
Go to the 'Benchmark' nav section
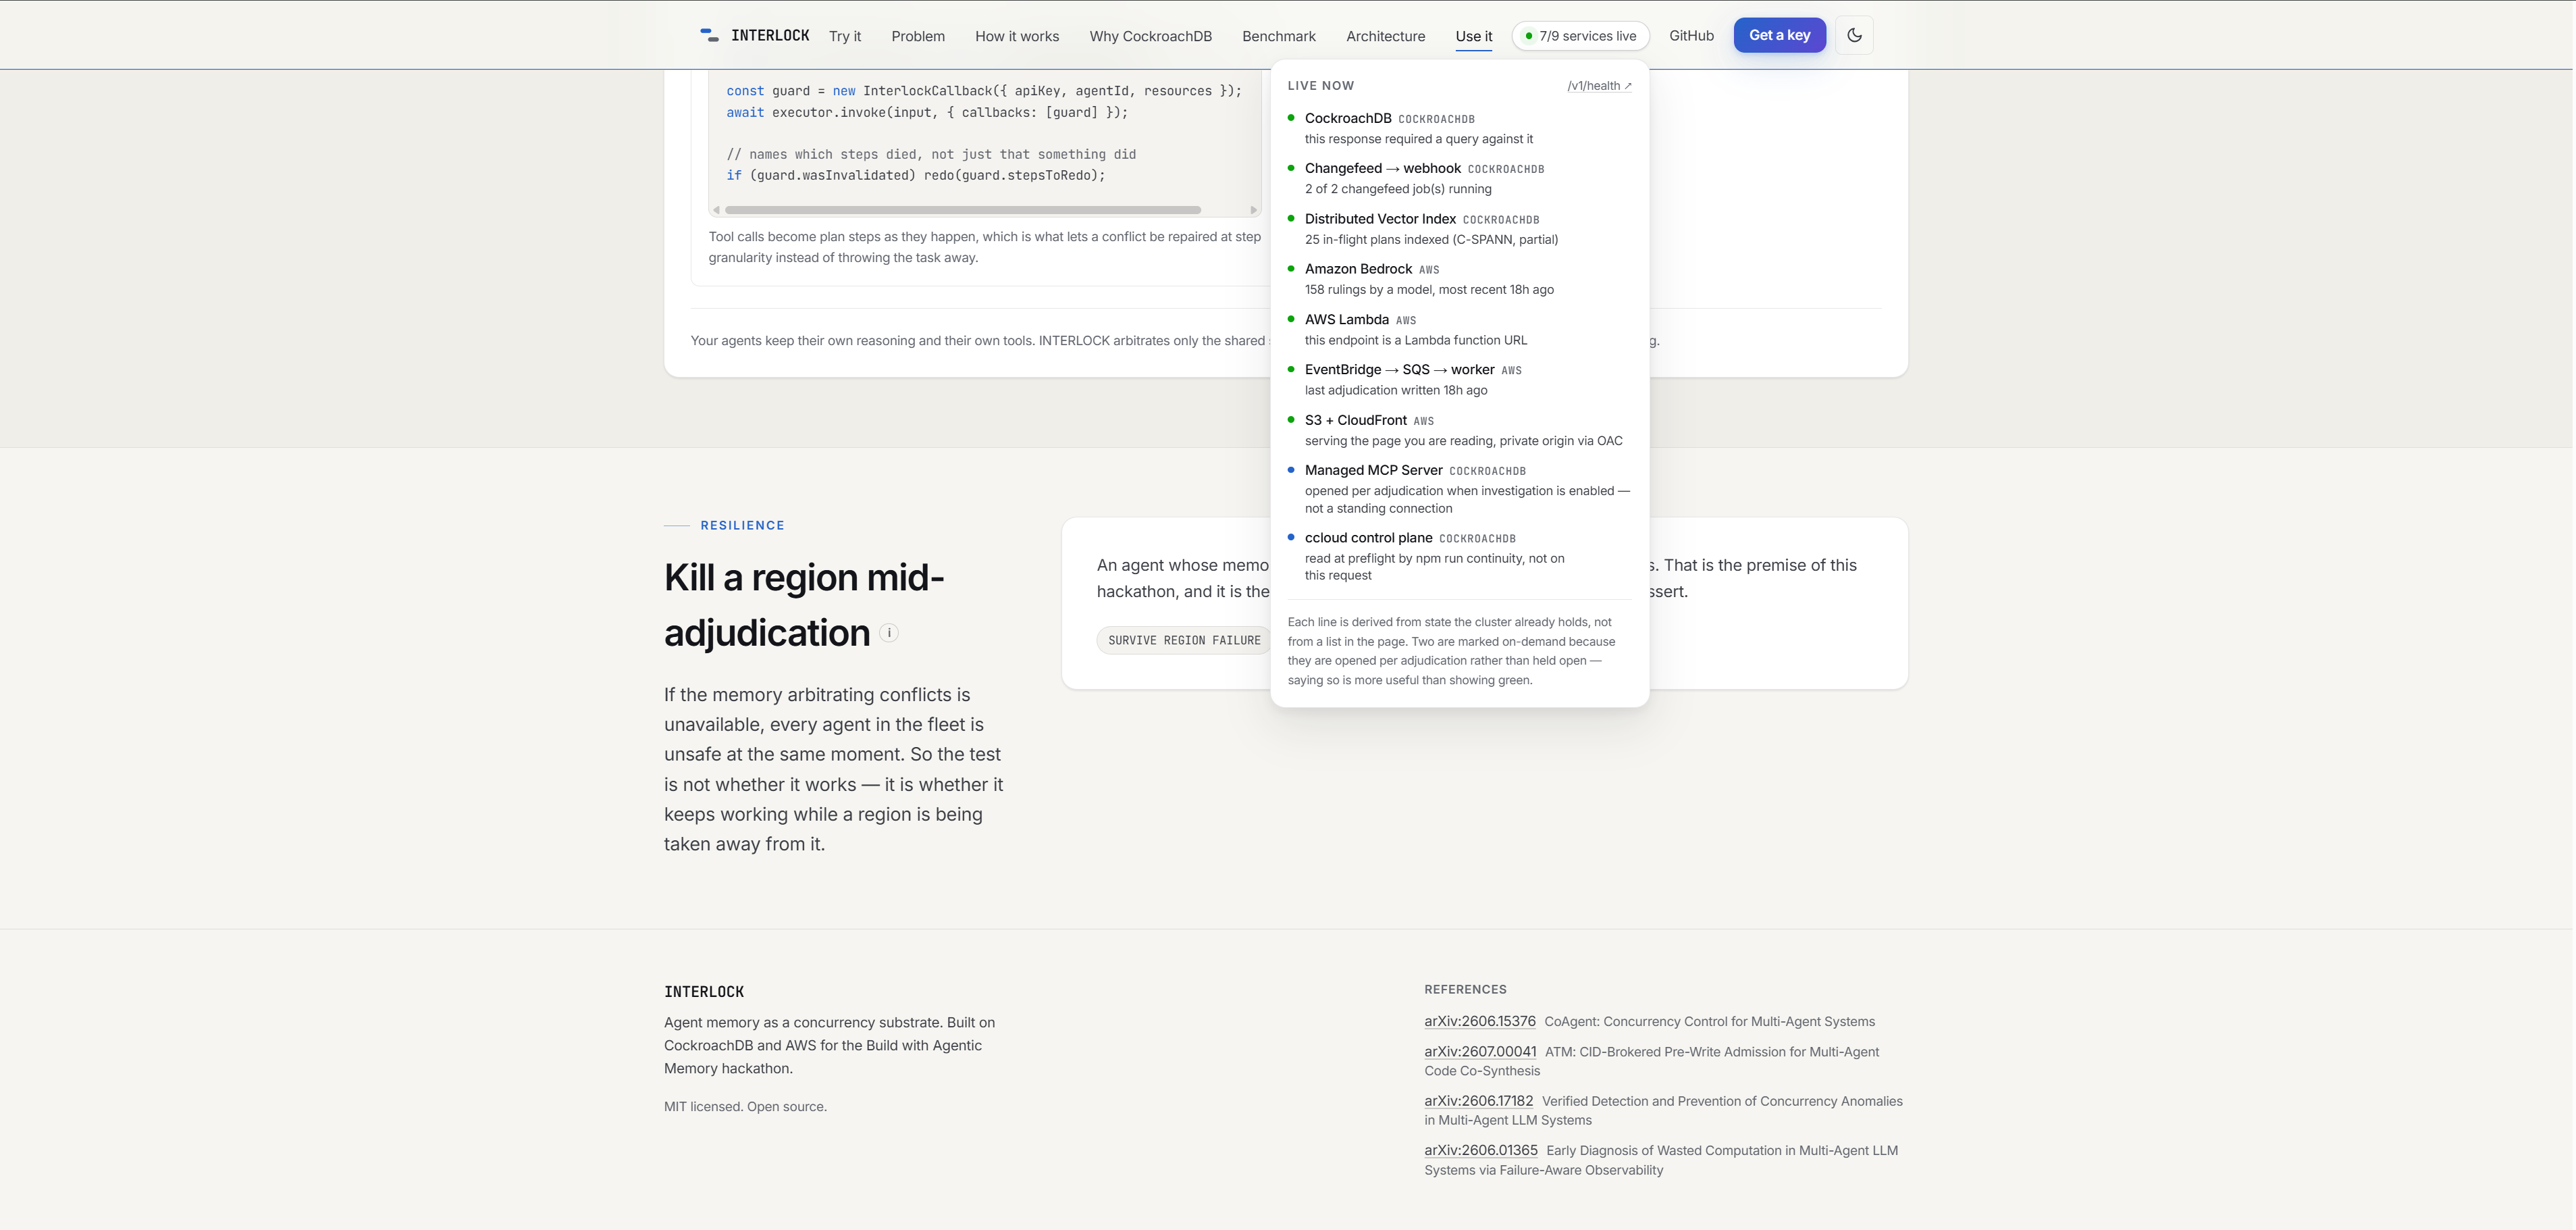[x=1279, y=36]
